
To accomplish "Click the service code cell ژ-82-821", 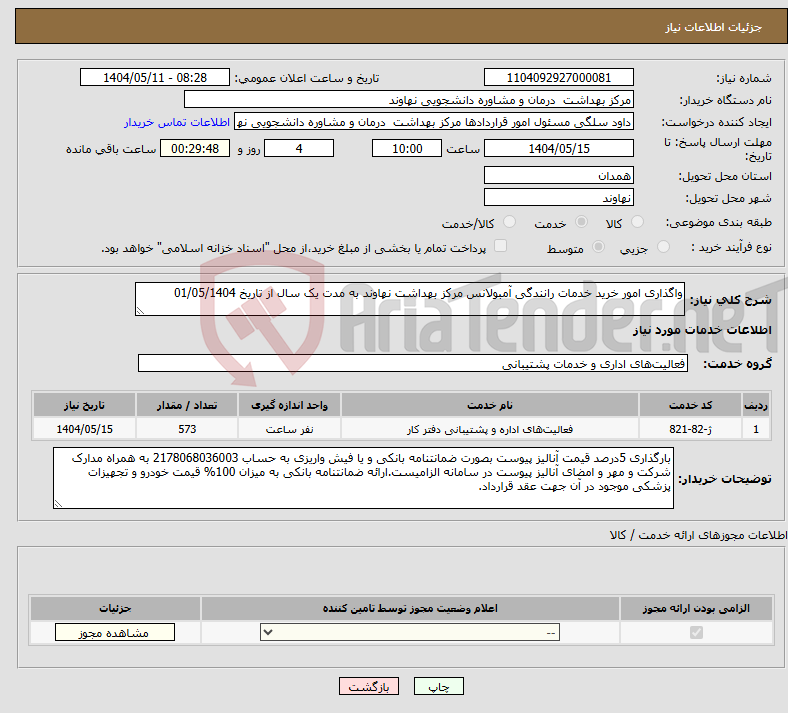I will pyautogui.click(x=691, y=429).
